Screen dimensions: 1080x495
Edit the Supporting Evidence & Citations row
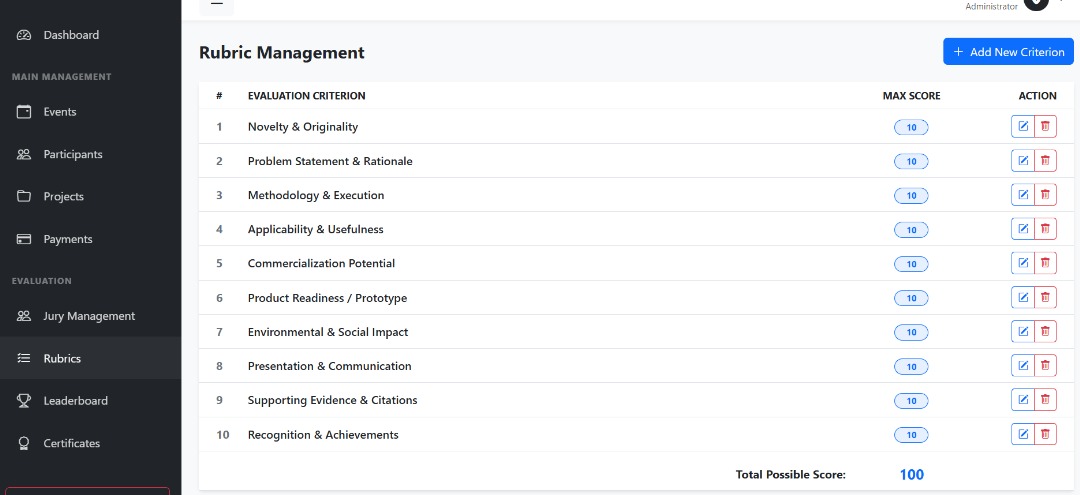coord(1022,400)
